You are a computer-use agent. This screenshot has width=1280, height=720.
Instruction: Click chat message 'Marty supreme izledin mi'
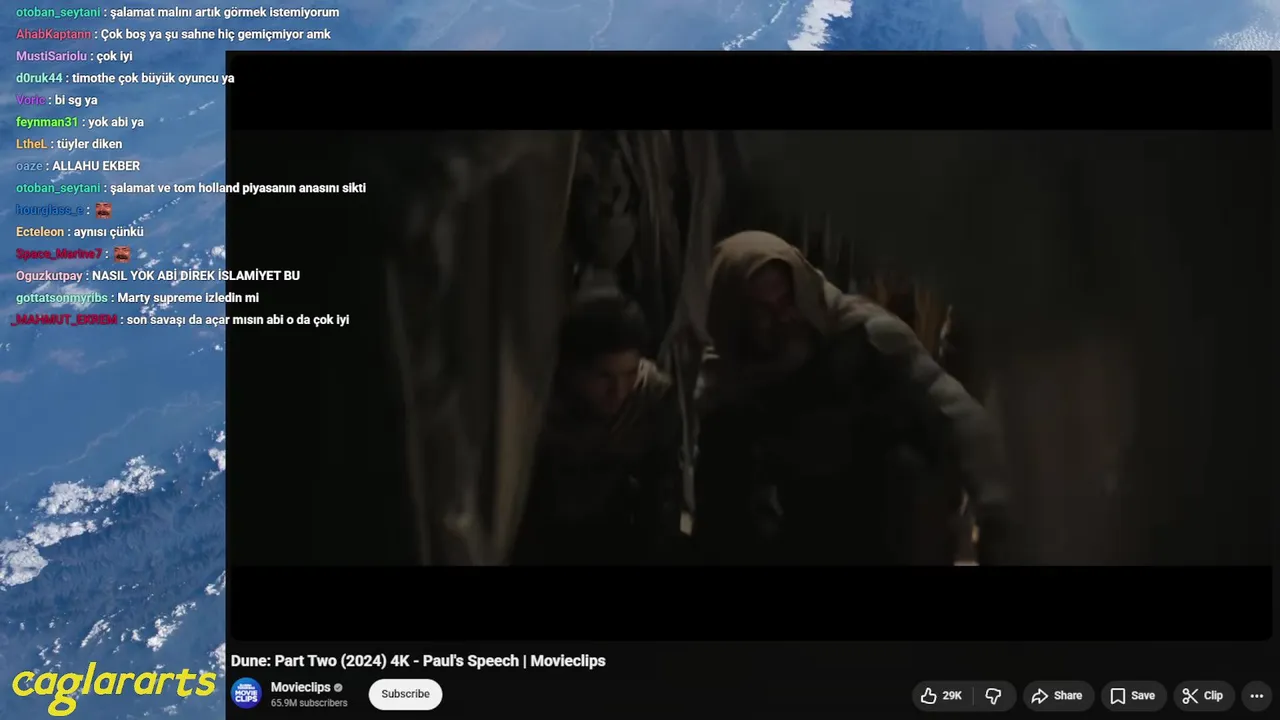188,298
